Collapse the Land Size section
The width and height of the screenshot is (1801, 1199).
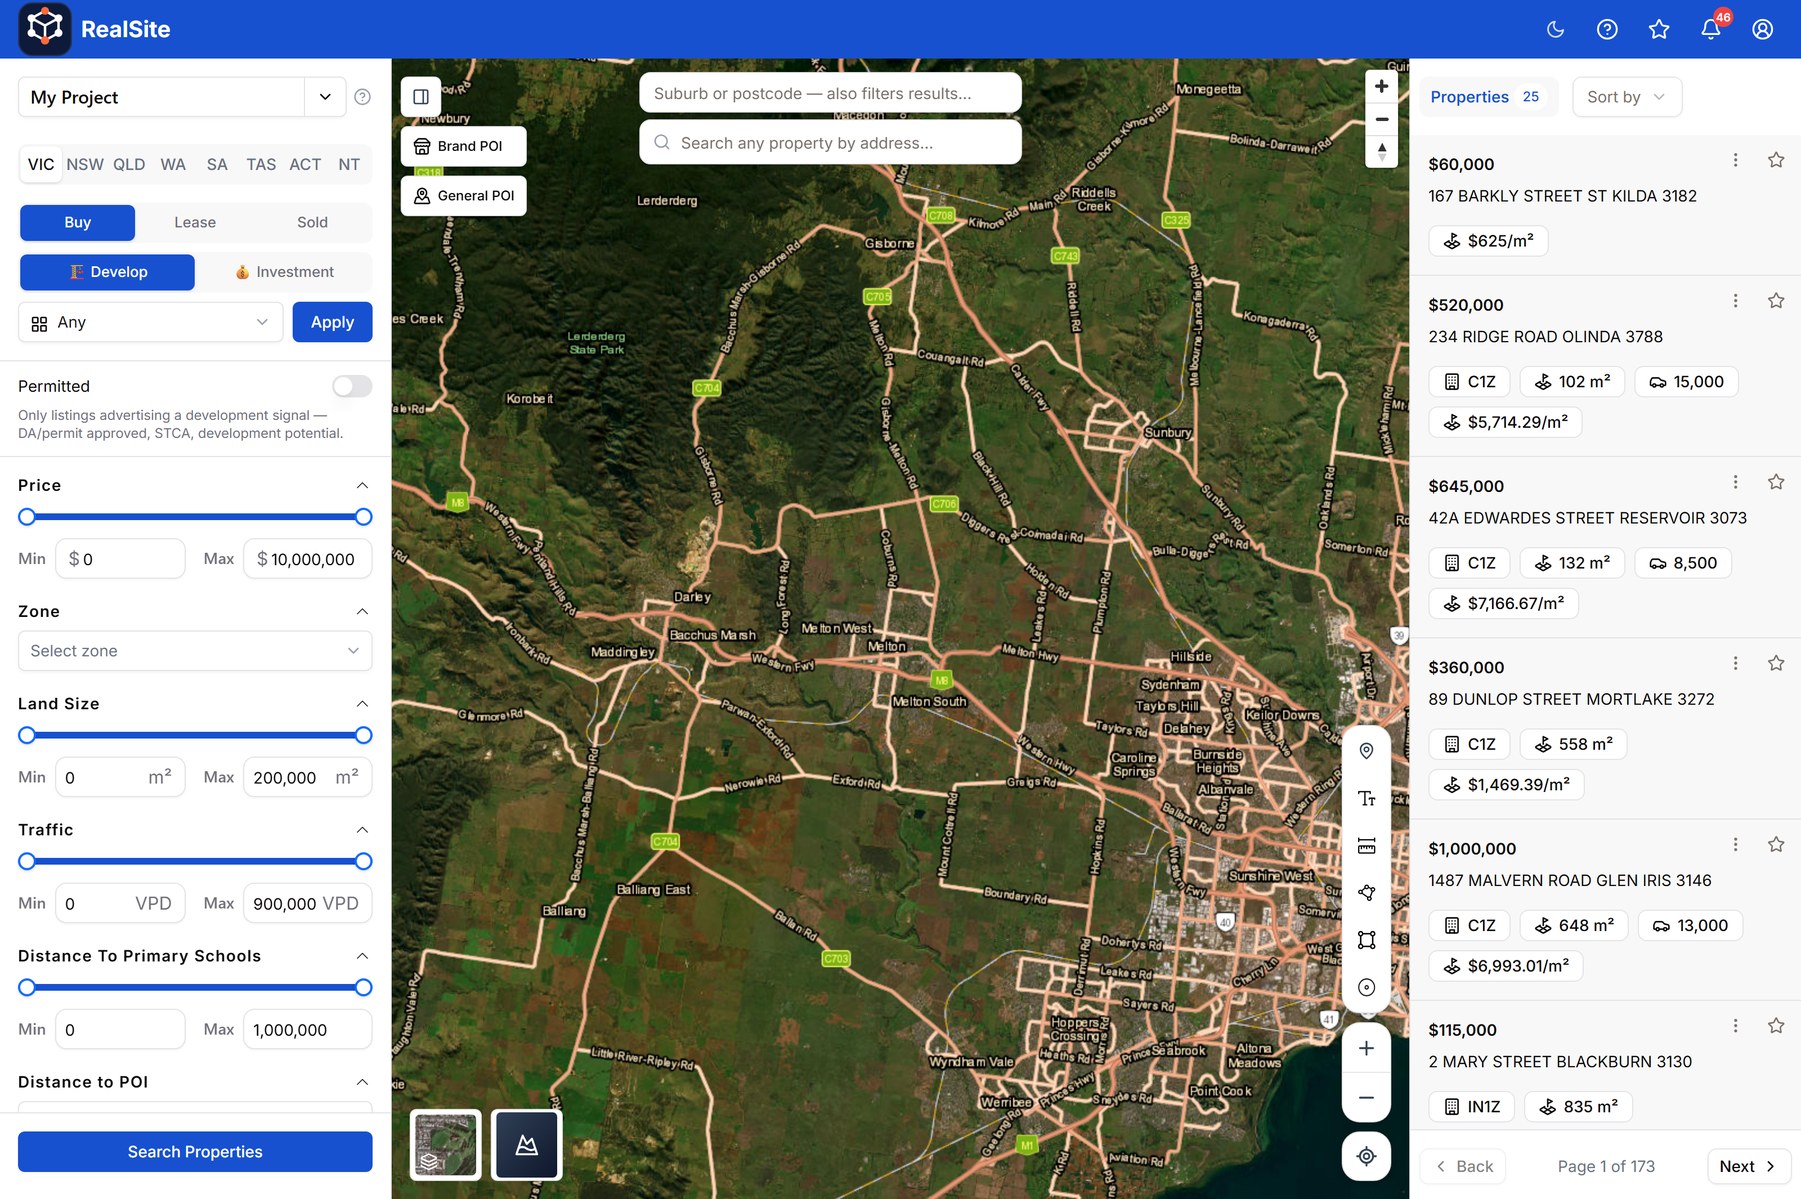(x=362, y=704)
